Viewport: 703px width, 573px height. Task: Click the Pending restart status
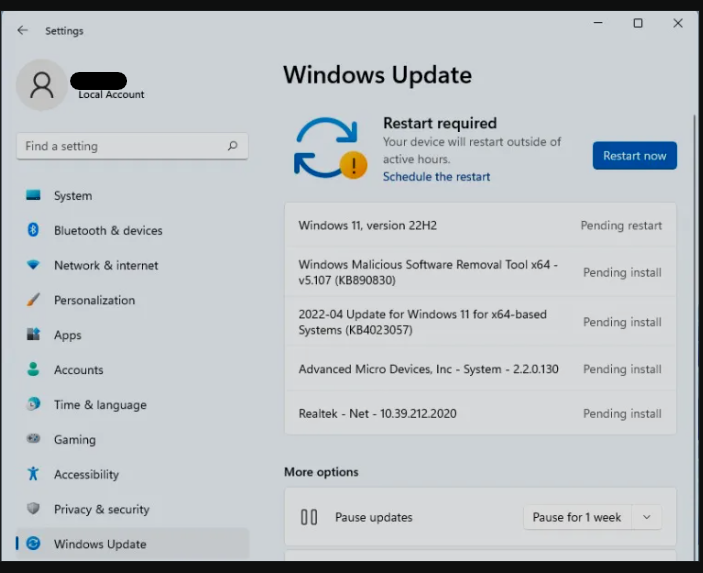(x=621, y=225)
